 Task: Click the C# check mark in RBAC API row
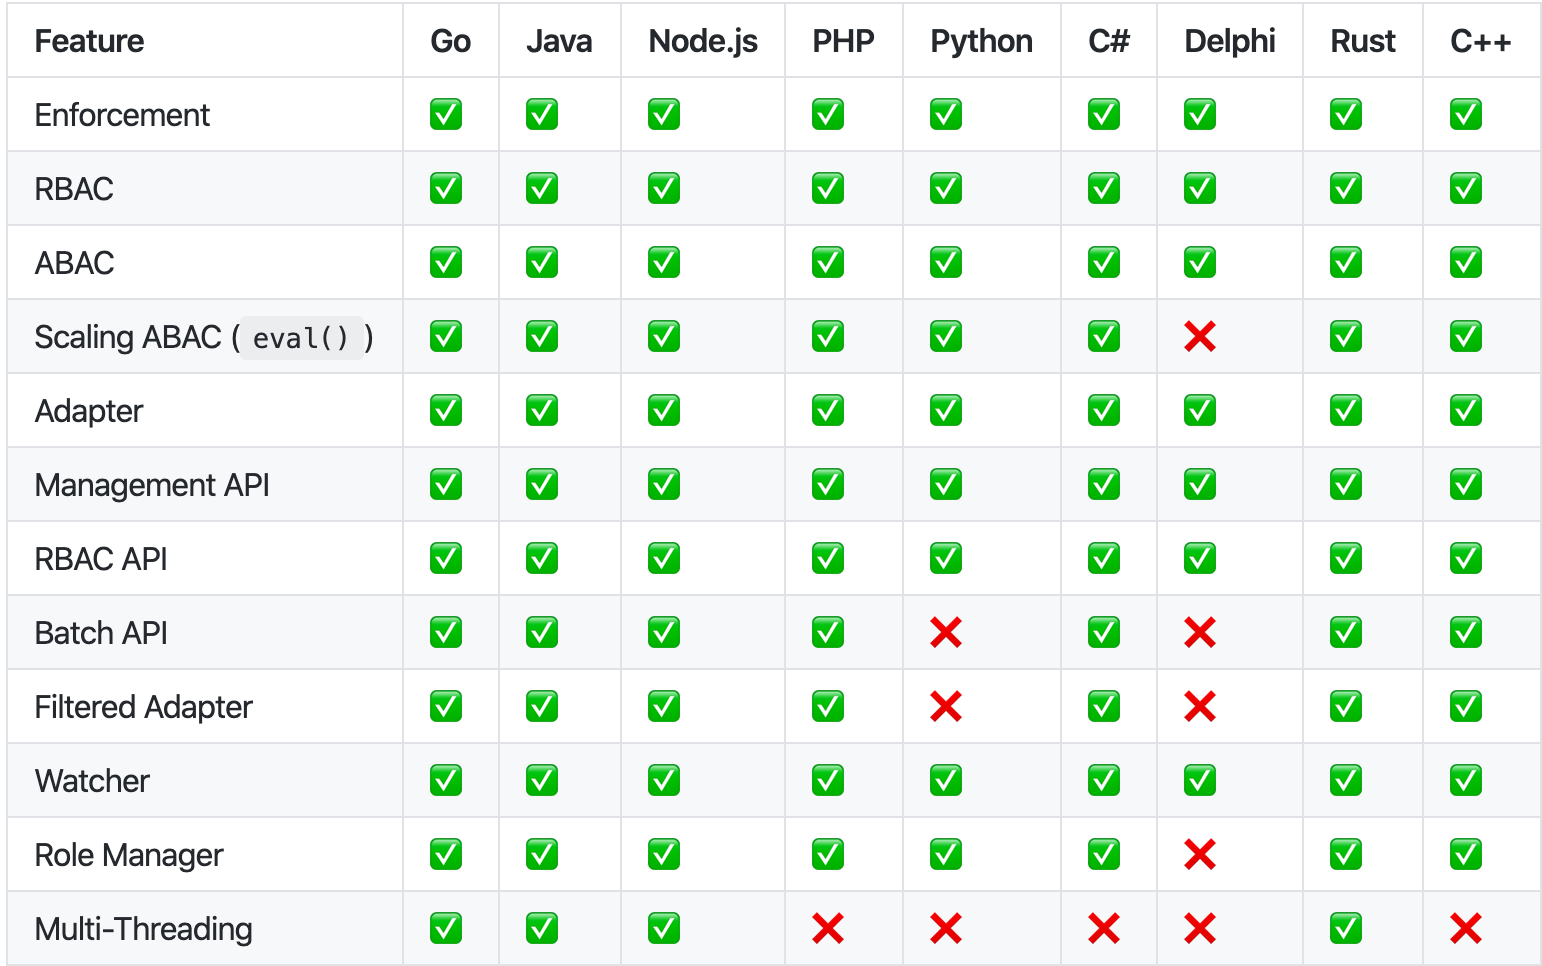pos(1104,559)
